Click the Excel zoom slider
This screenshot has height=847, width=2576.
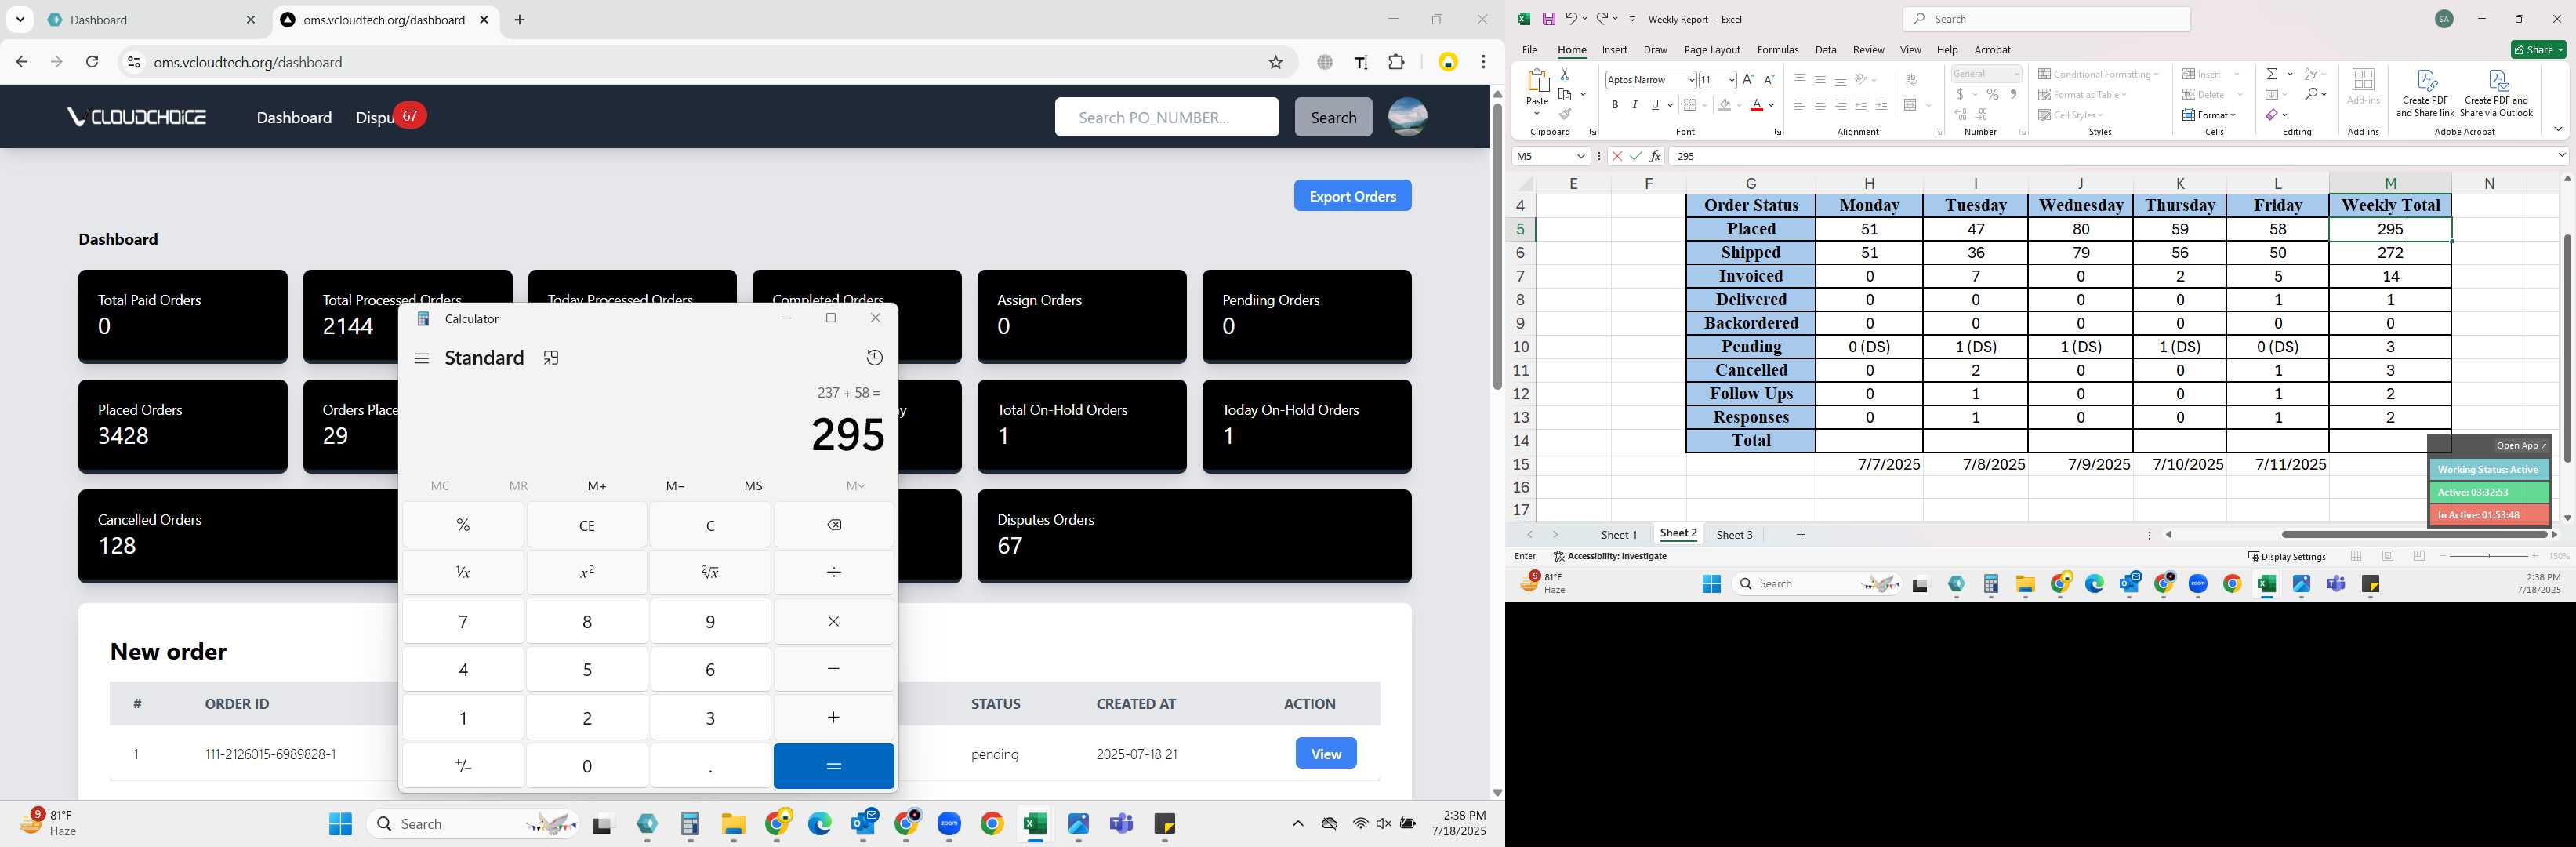tap(2488, 556)
